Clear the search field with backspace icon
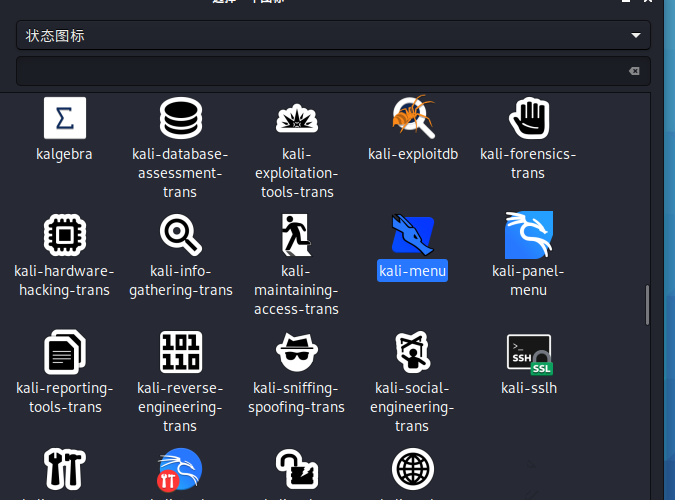Screen dimensions: 675x500 [x=633, y=71]
